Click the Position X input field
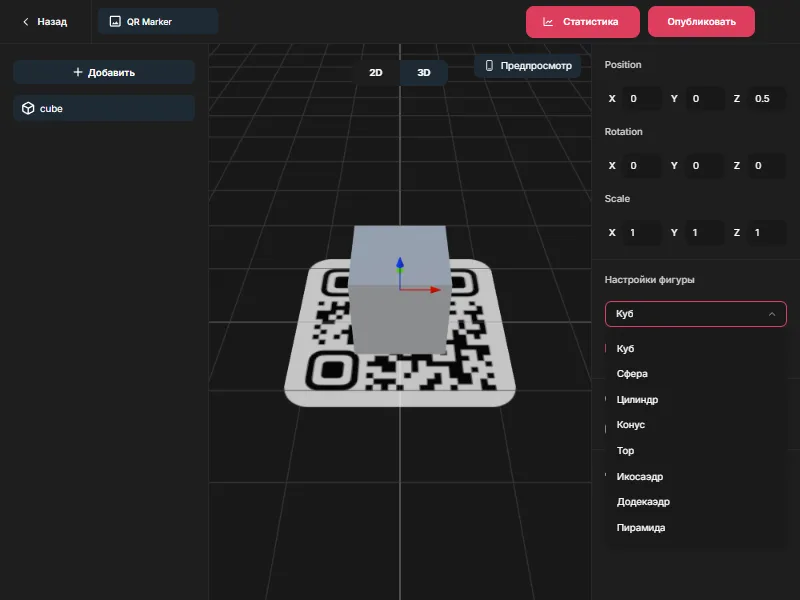The image size is (800, 600). (x=642, y=98)
